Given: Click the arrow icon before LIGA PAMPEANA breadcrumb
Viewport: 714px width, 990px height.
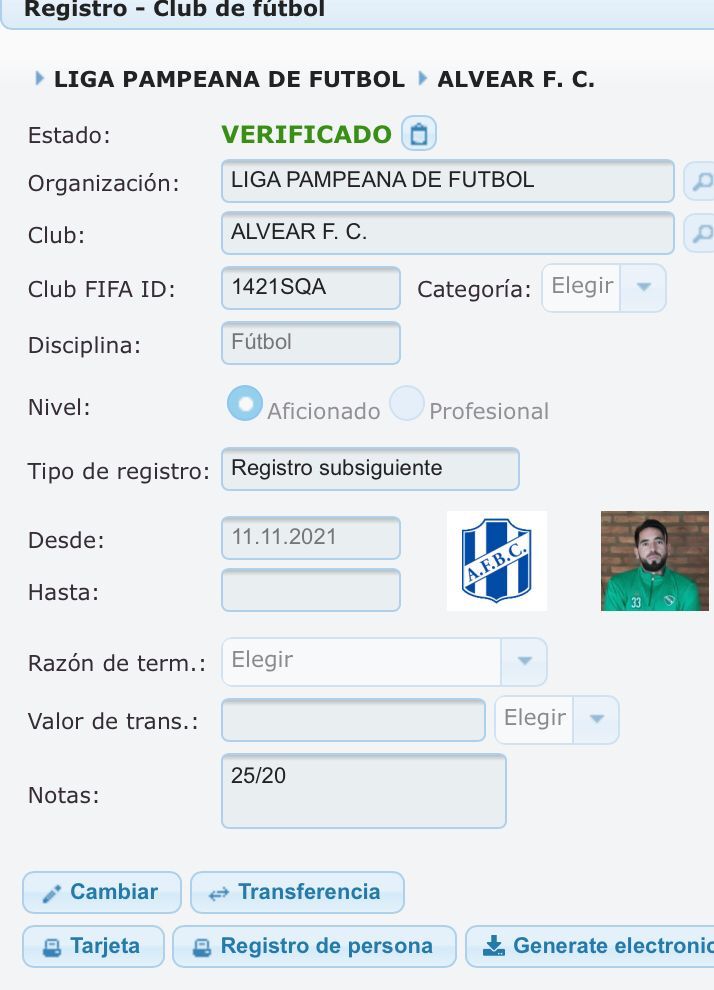Looking at the screenshot, I should click(x=39, y=78).
